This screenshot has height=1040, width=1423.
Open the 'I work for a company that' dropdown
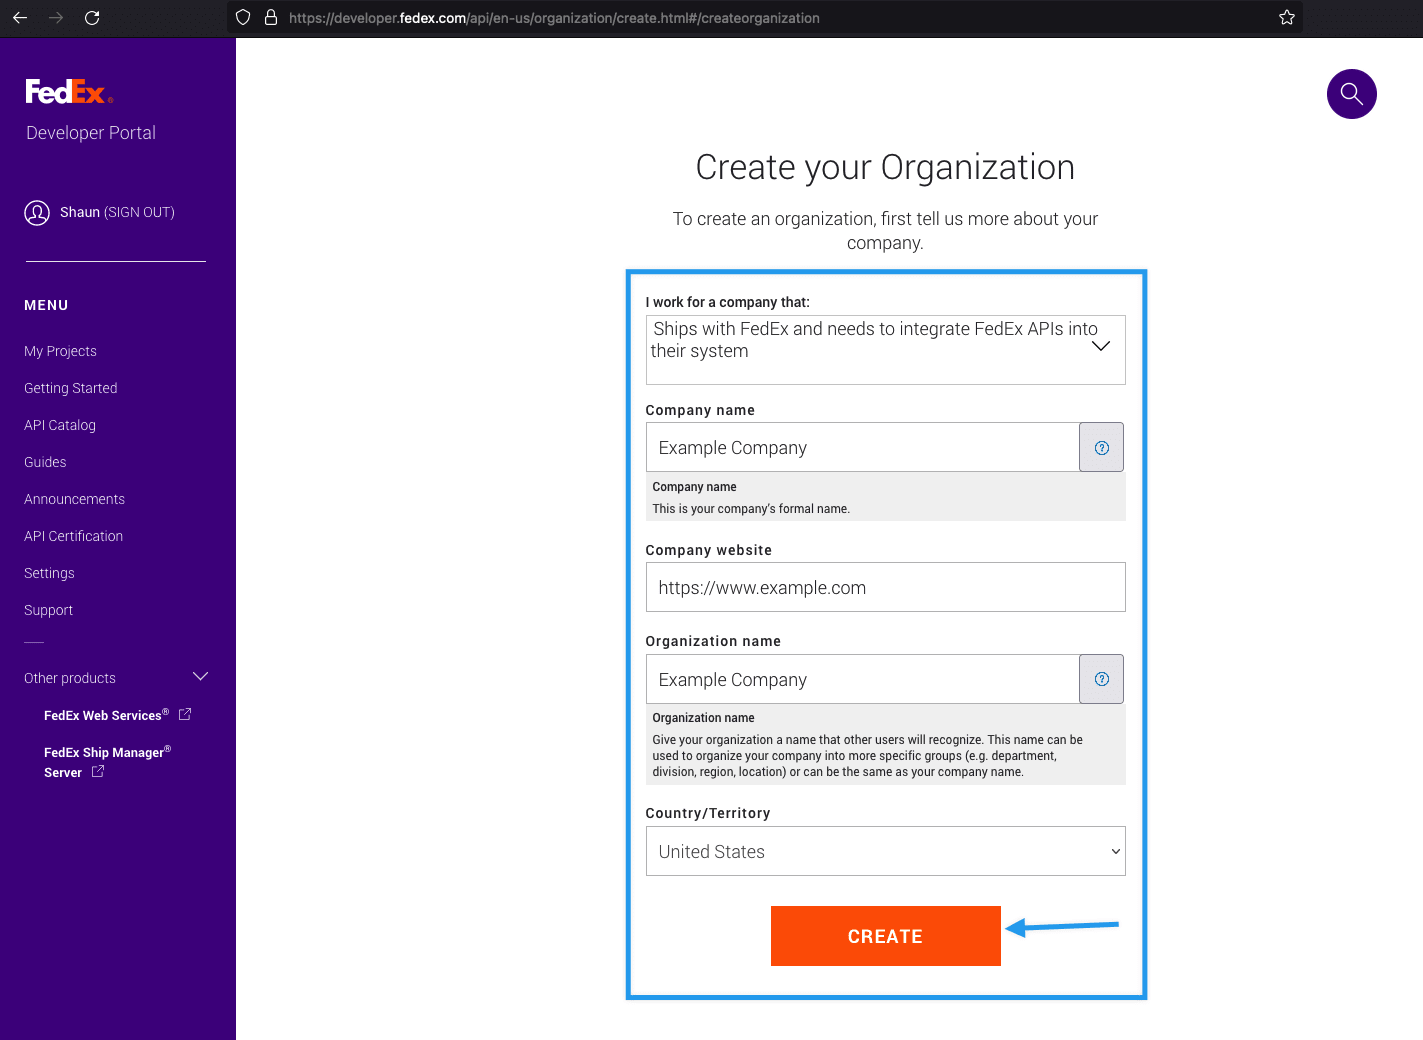tap(1101, 347)
